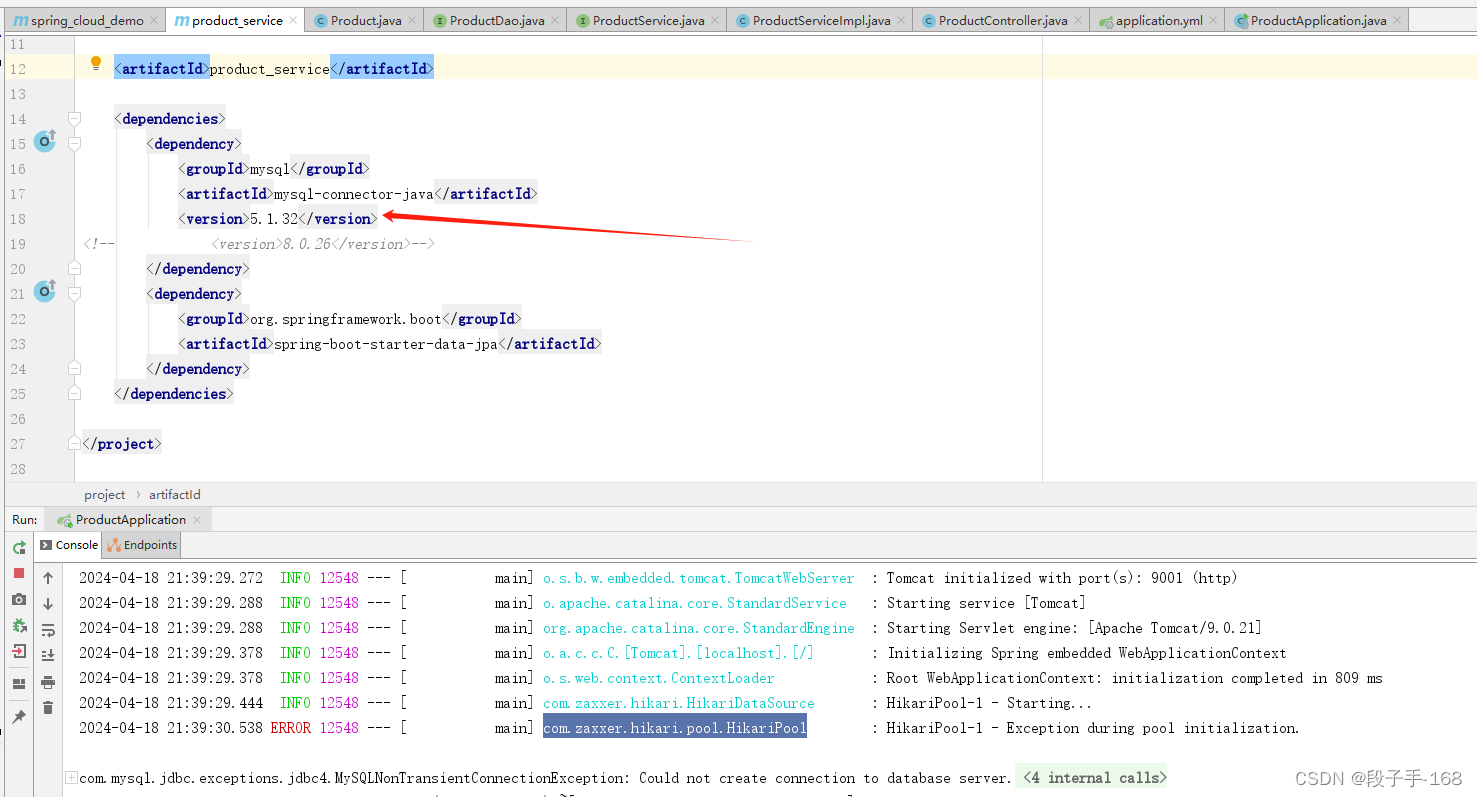Click the com.zaxxer.hikari.HikariDataSource logger link

tap(678, 703)
